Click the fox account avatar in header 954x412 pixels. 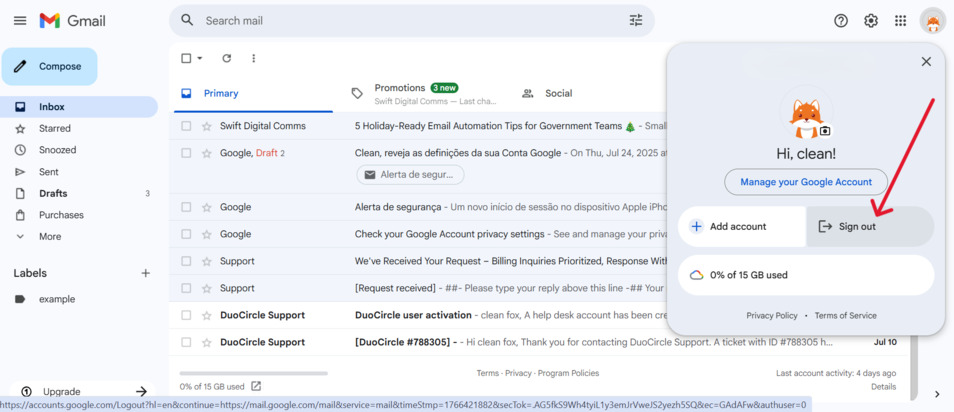[x=933, y=21]
